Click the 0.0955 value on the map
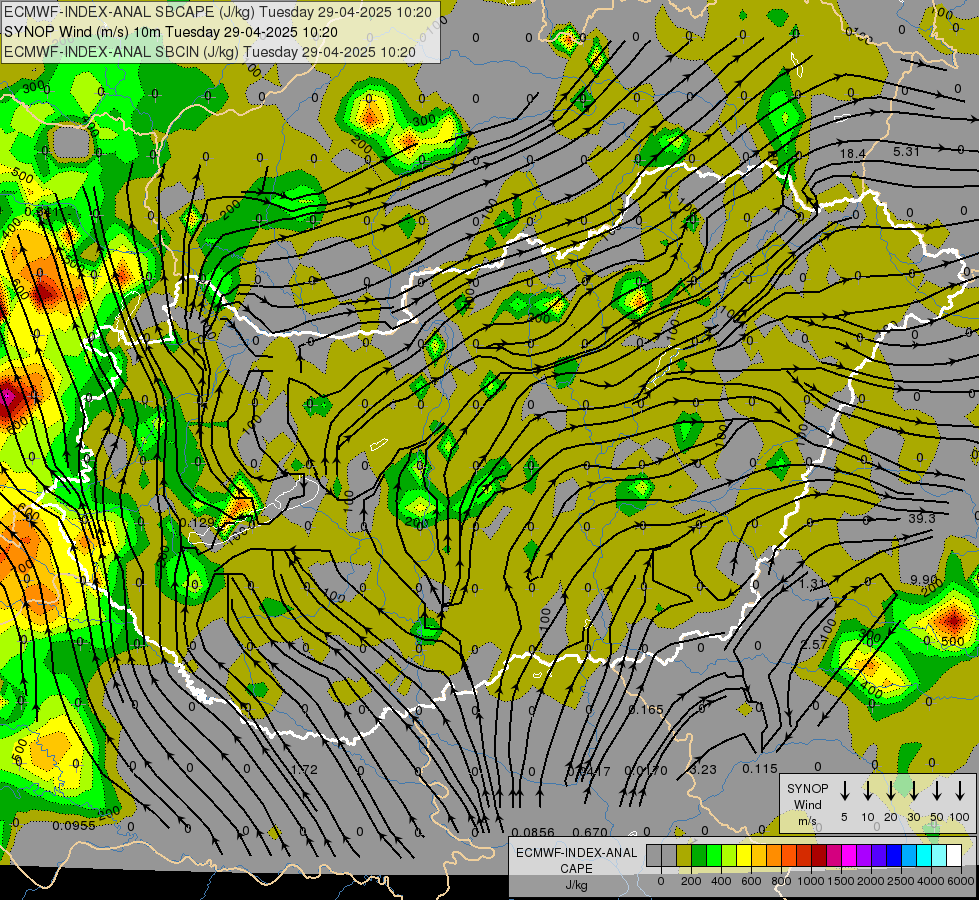This screenshot has width=979, height=900. tap(74, 826)
